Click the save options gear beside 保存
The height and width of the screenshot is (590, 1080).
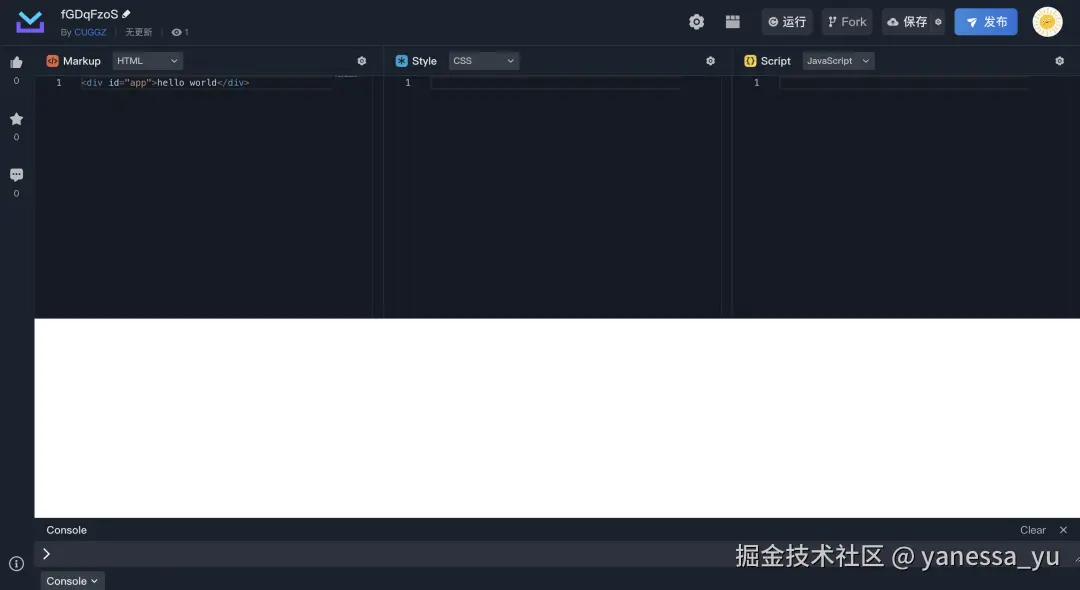pos(936,21)
